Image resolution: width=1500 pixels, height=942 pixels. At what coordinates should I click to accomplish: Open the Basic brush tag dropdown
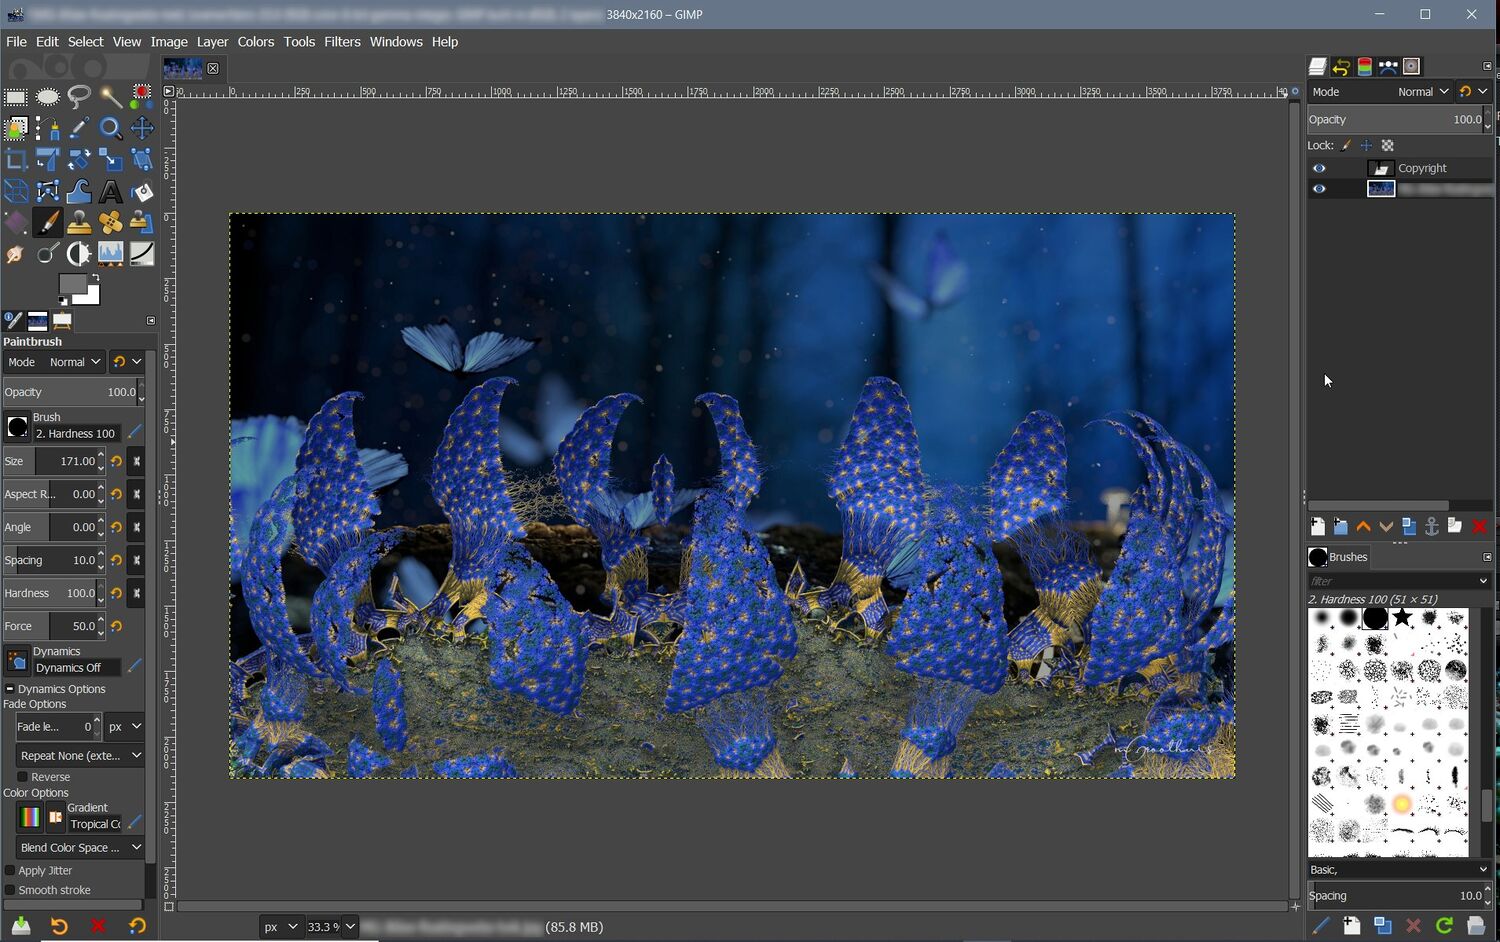point(1398,869)
